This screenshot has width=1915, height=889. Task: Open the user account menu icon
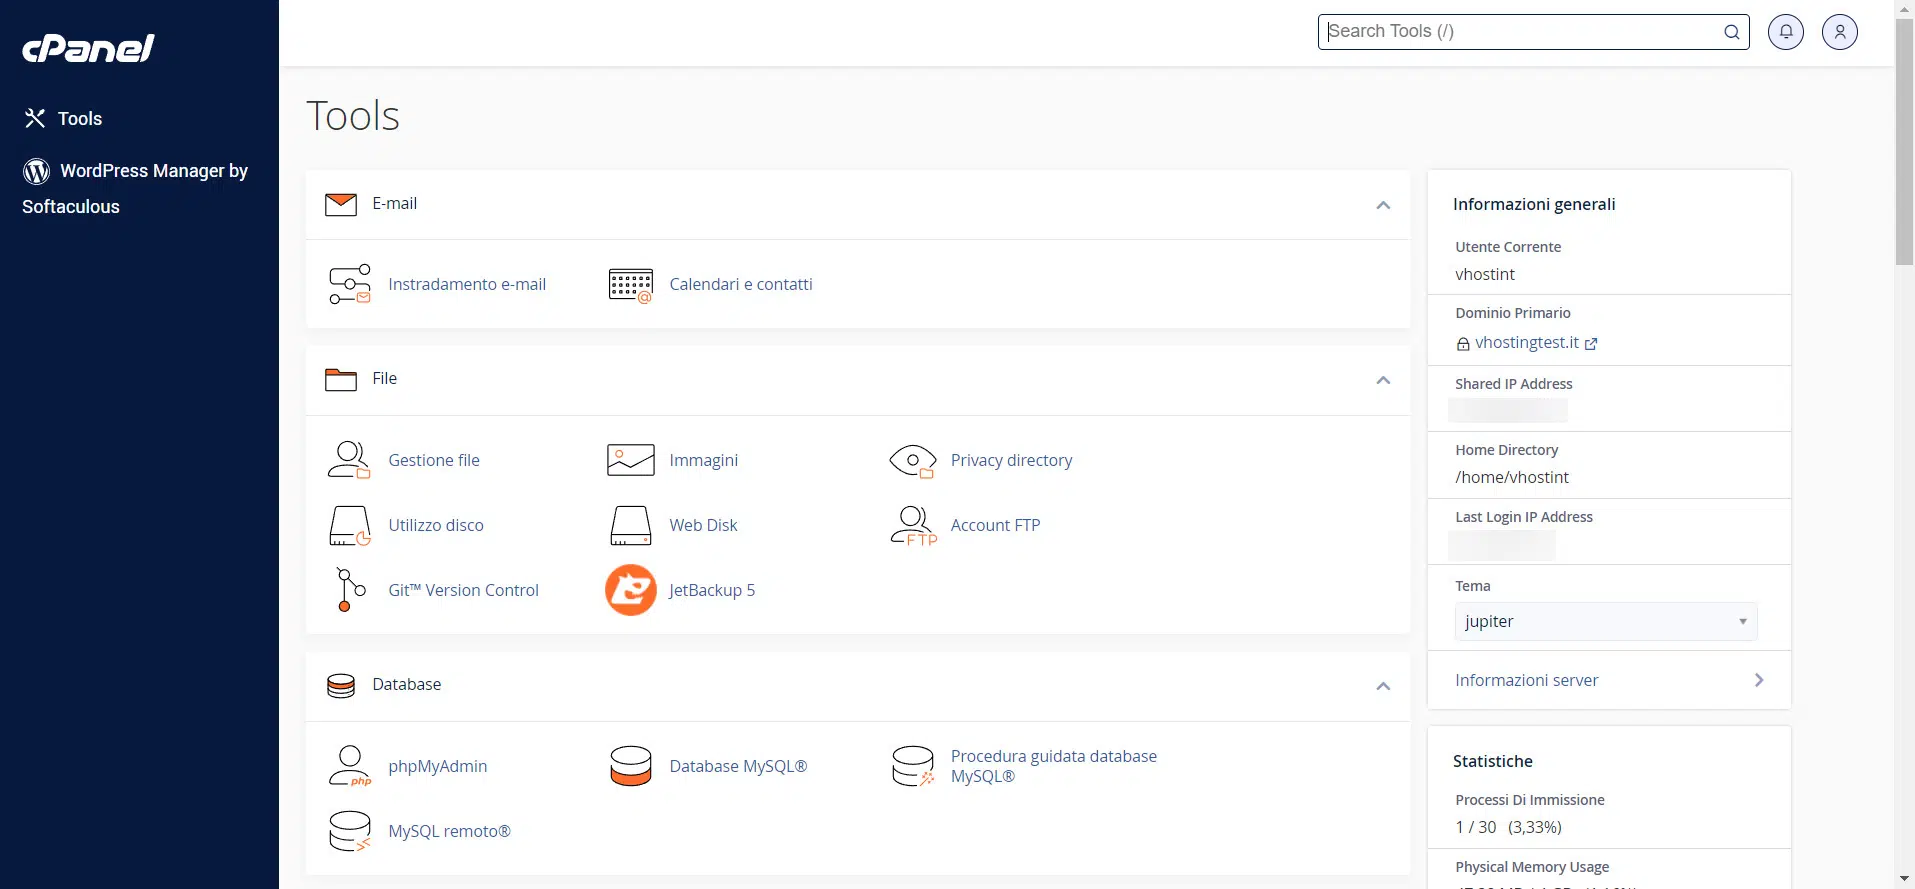(1840, 32)
